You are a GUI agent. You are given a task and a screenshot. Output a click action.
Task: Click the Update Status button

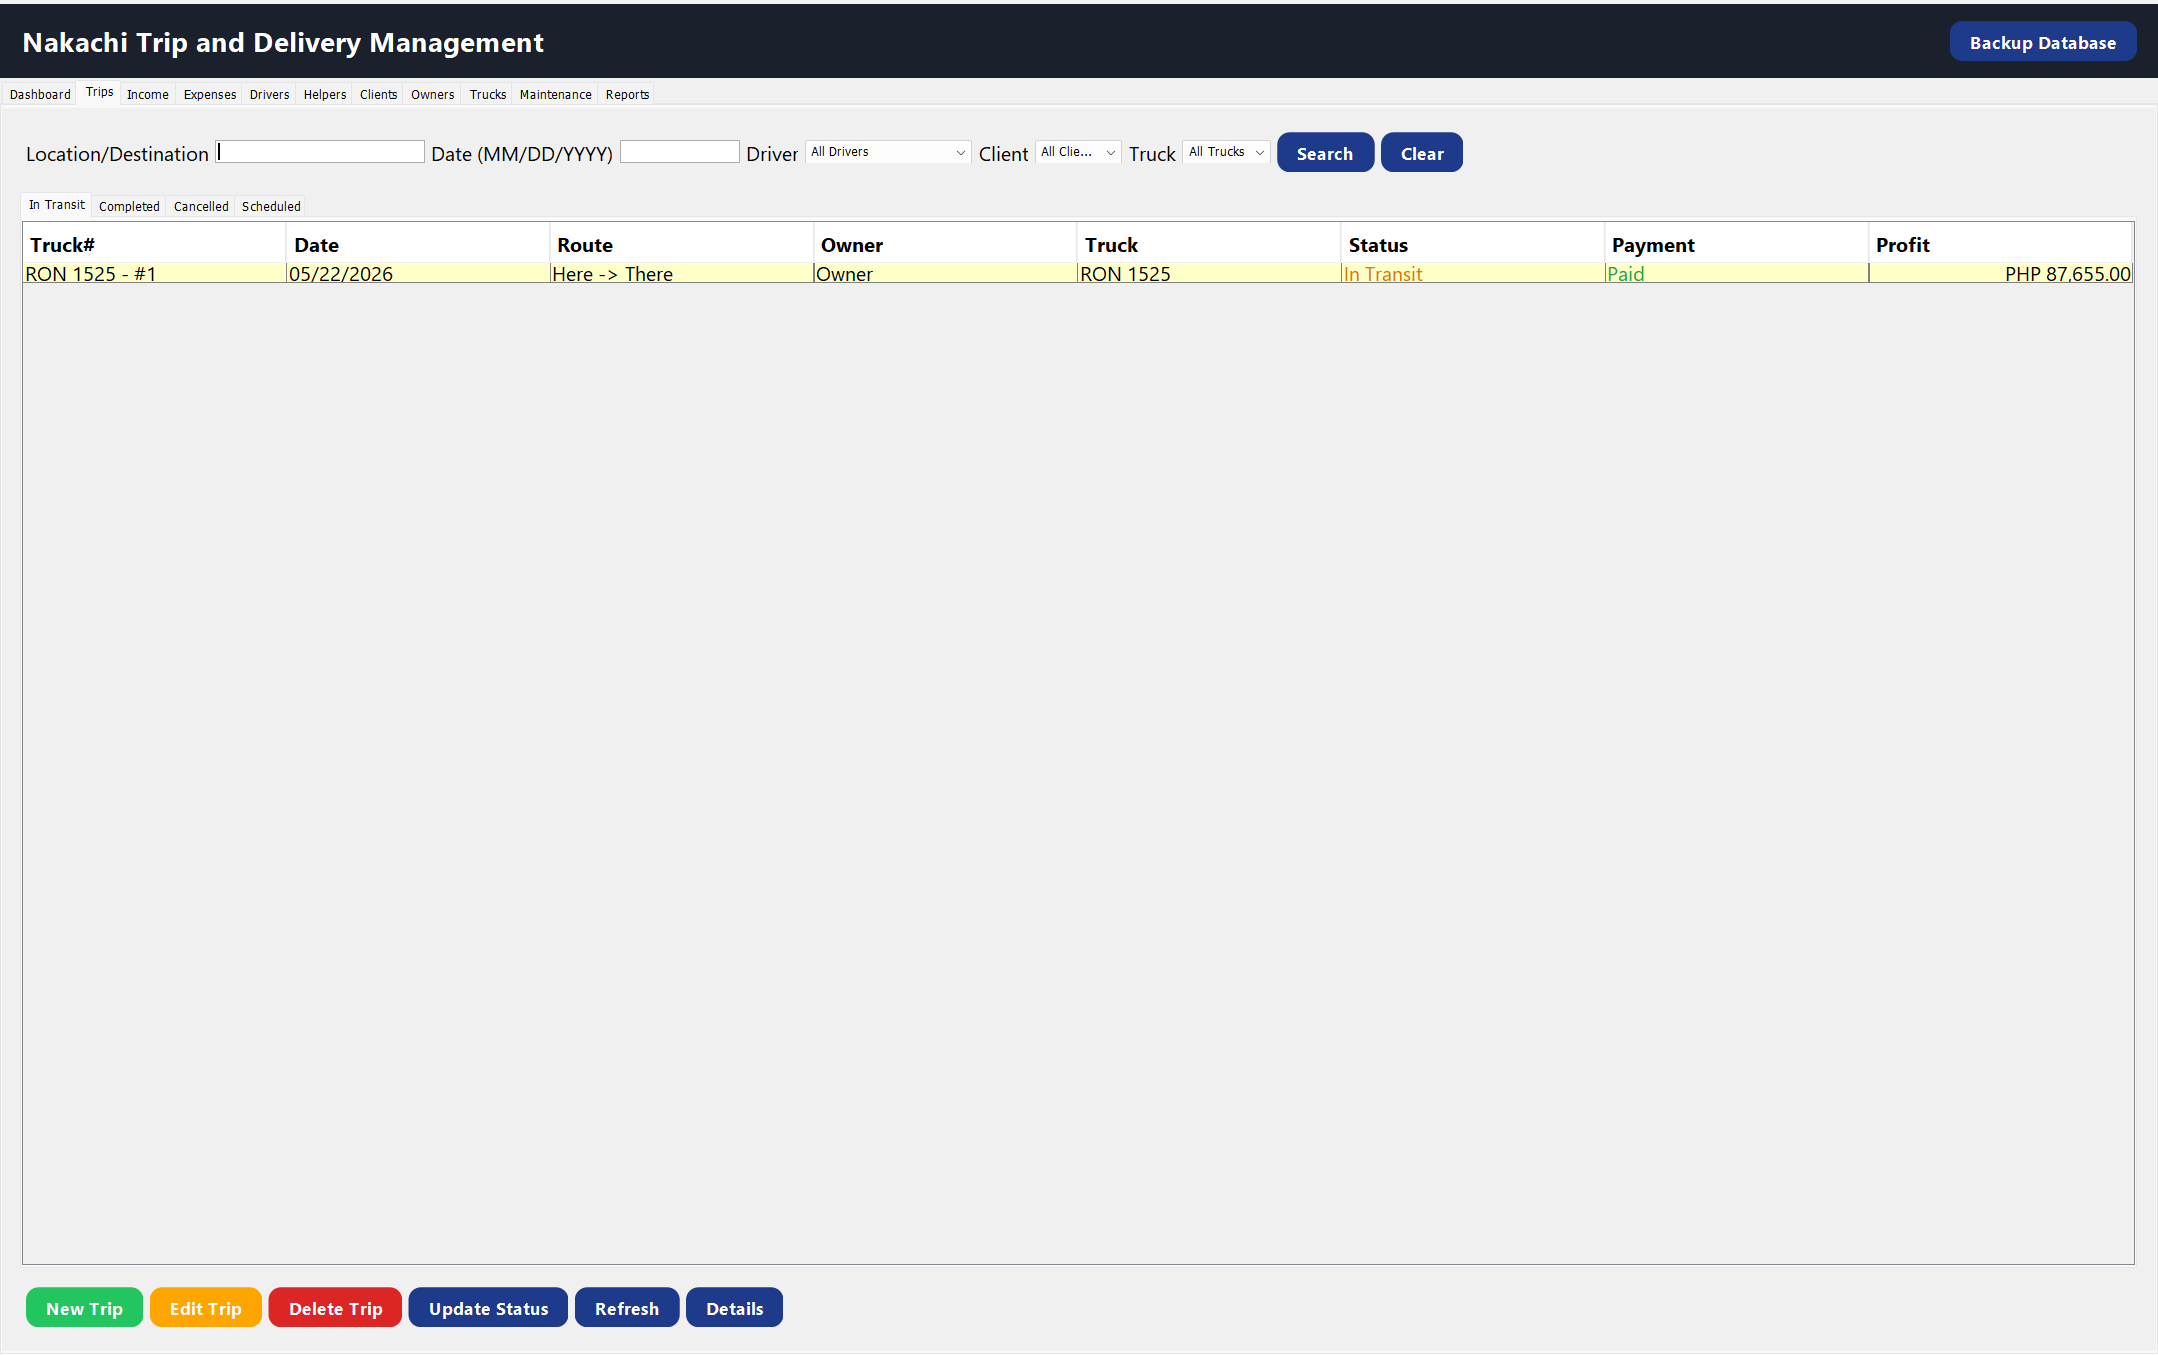click(x=489, y=1308)
